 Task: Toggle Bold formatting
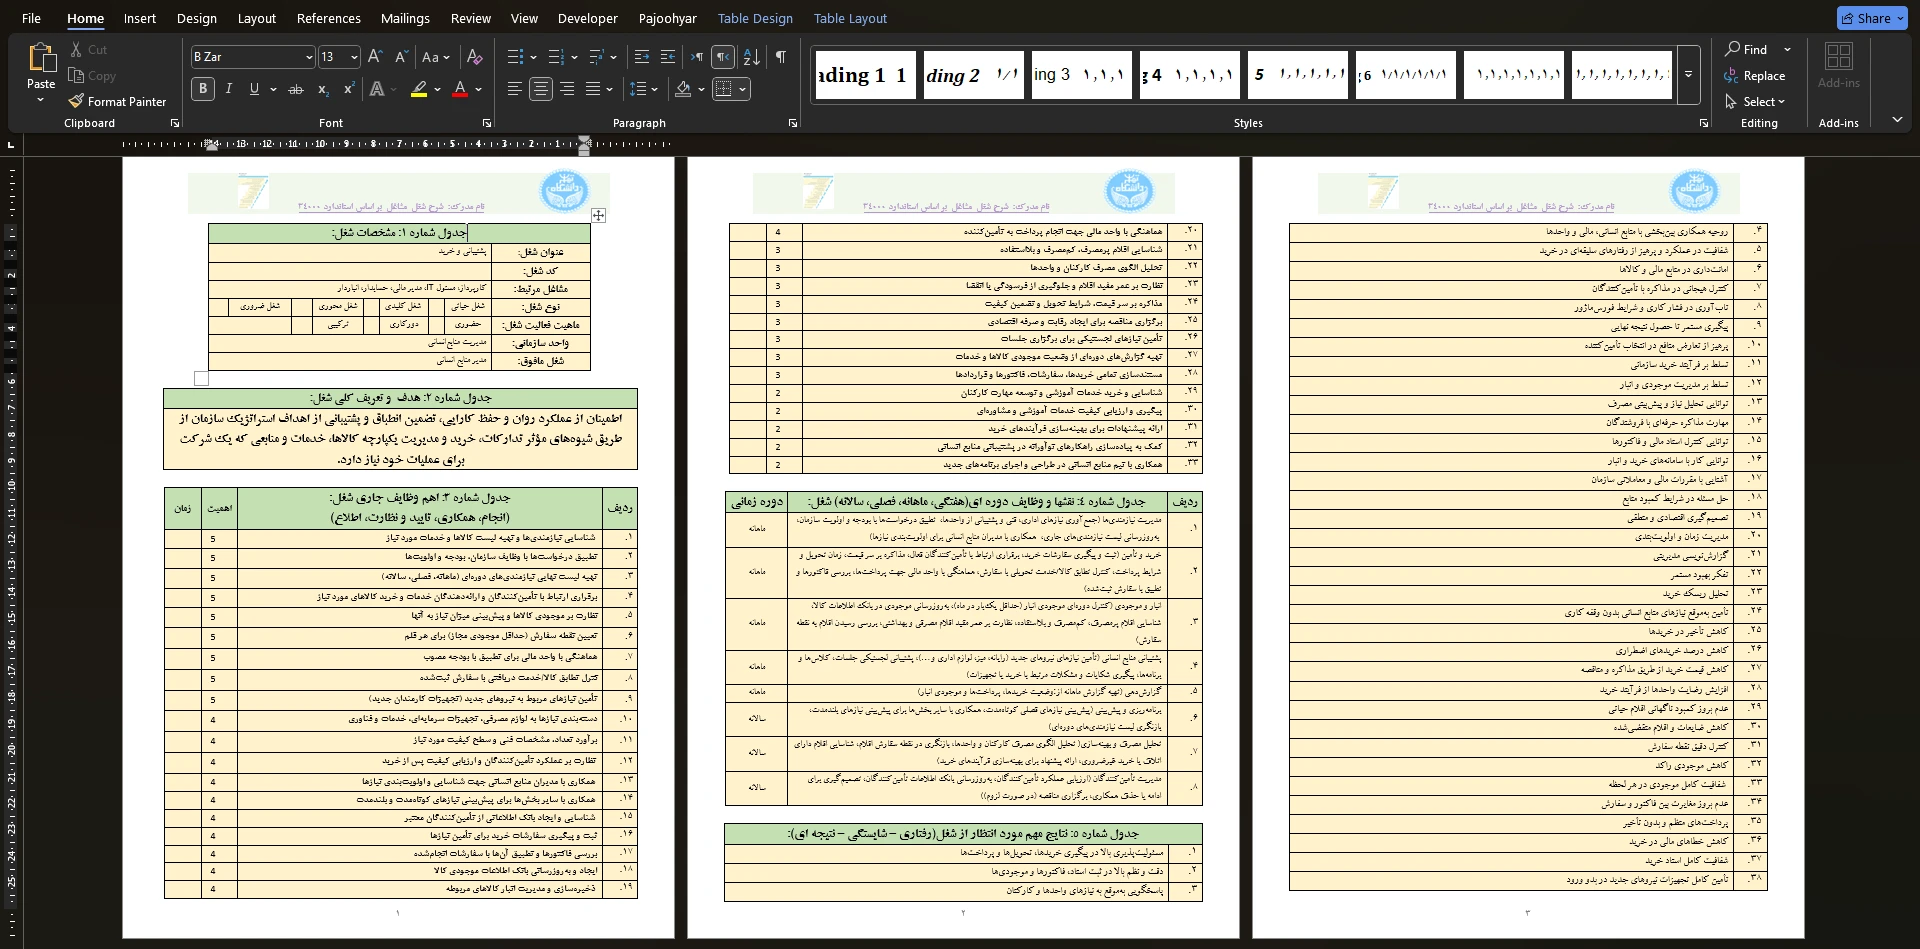(x=203, y=89)
